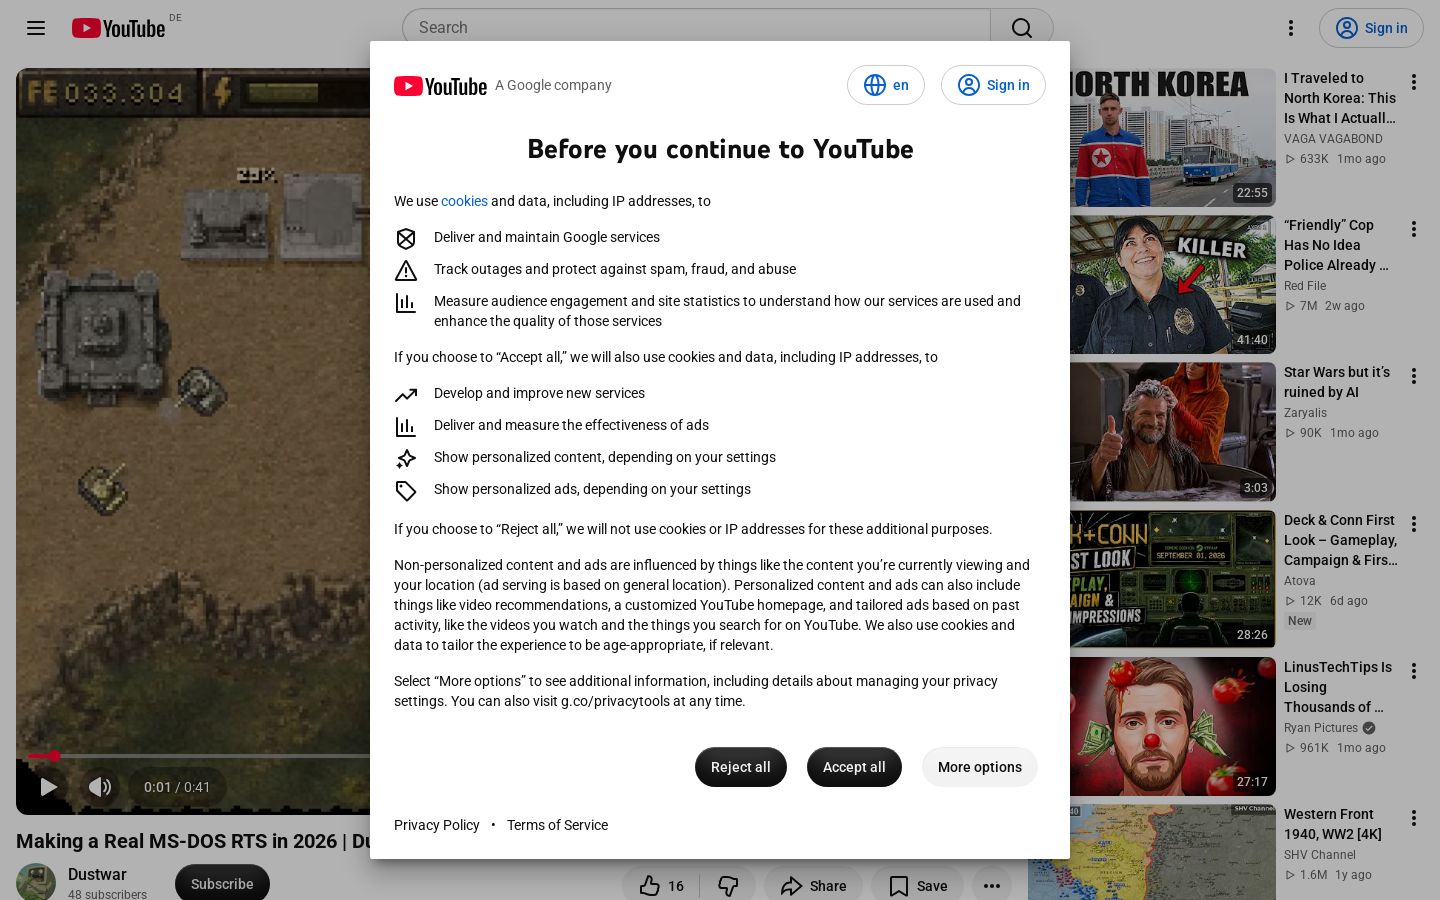The width and height of the screenshot is (1440, 900).
Task: Click the search magnifier button
Action: pos(1021,28)
